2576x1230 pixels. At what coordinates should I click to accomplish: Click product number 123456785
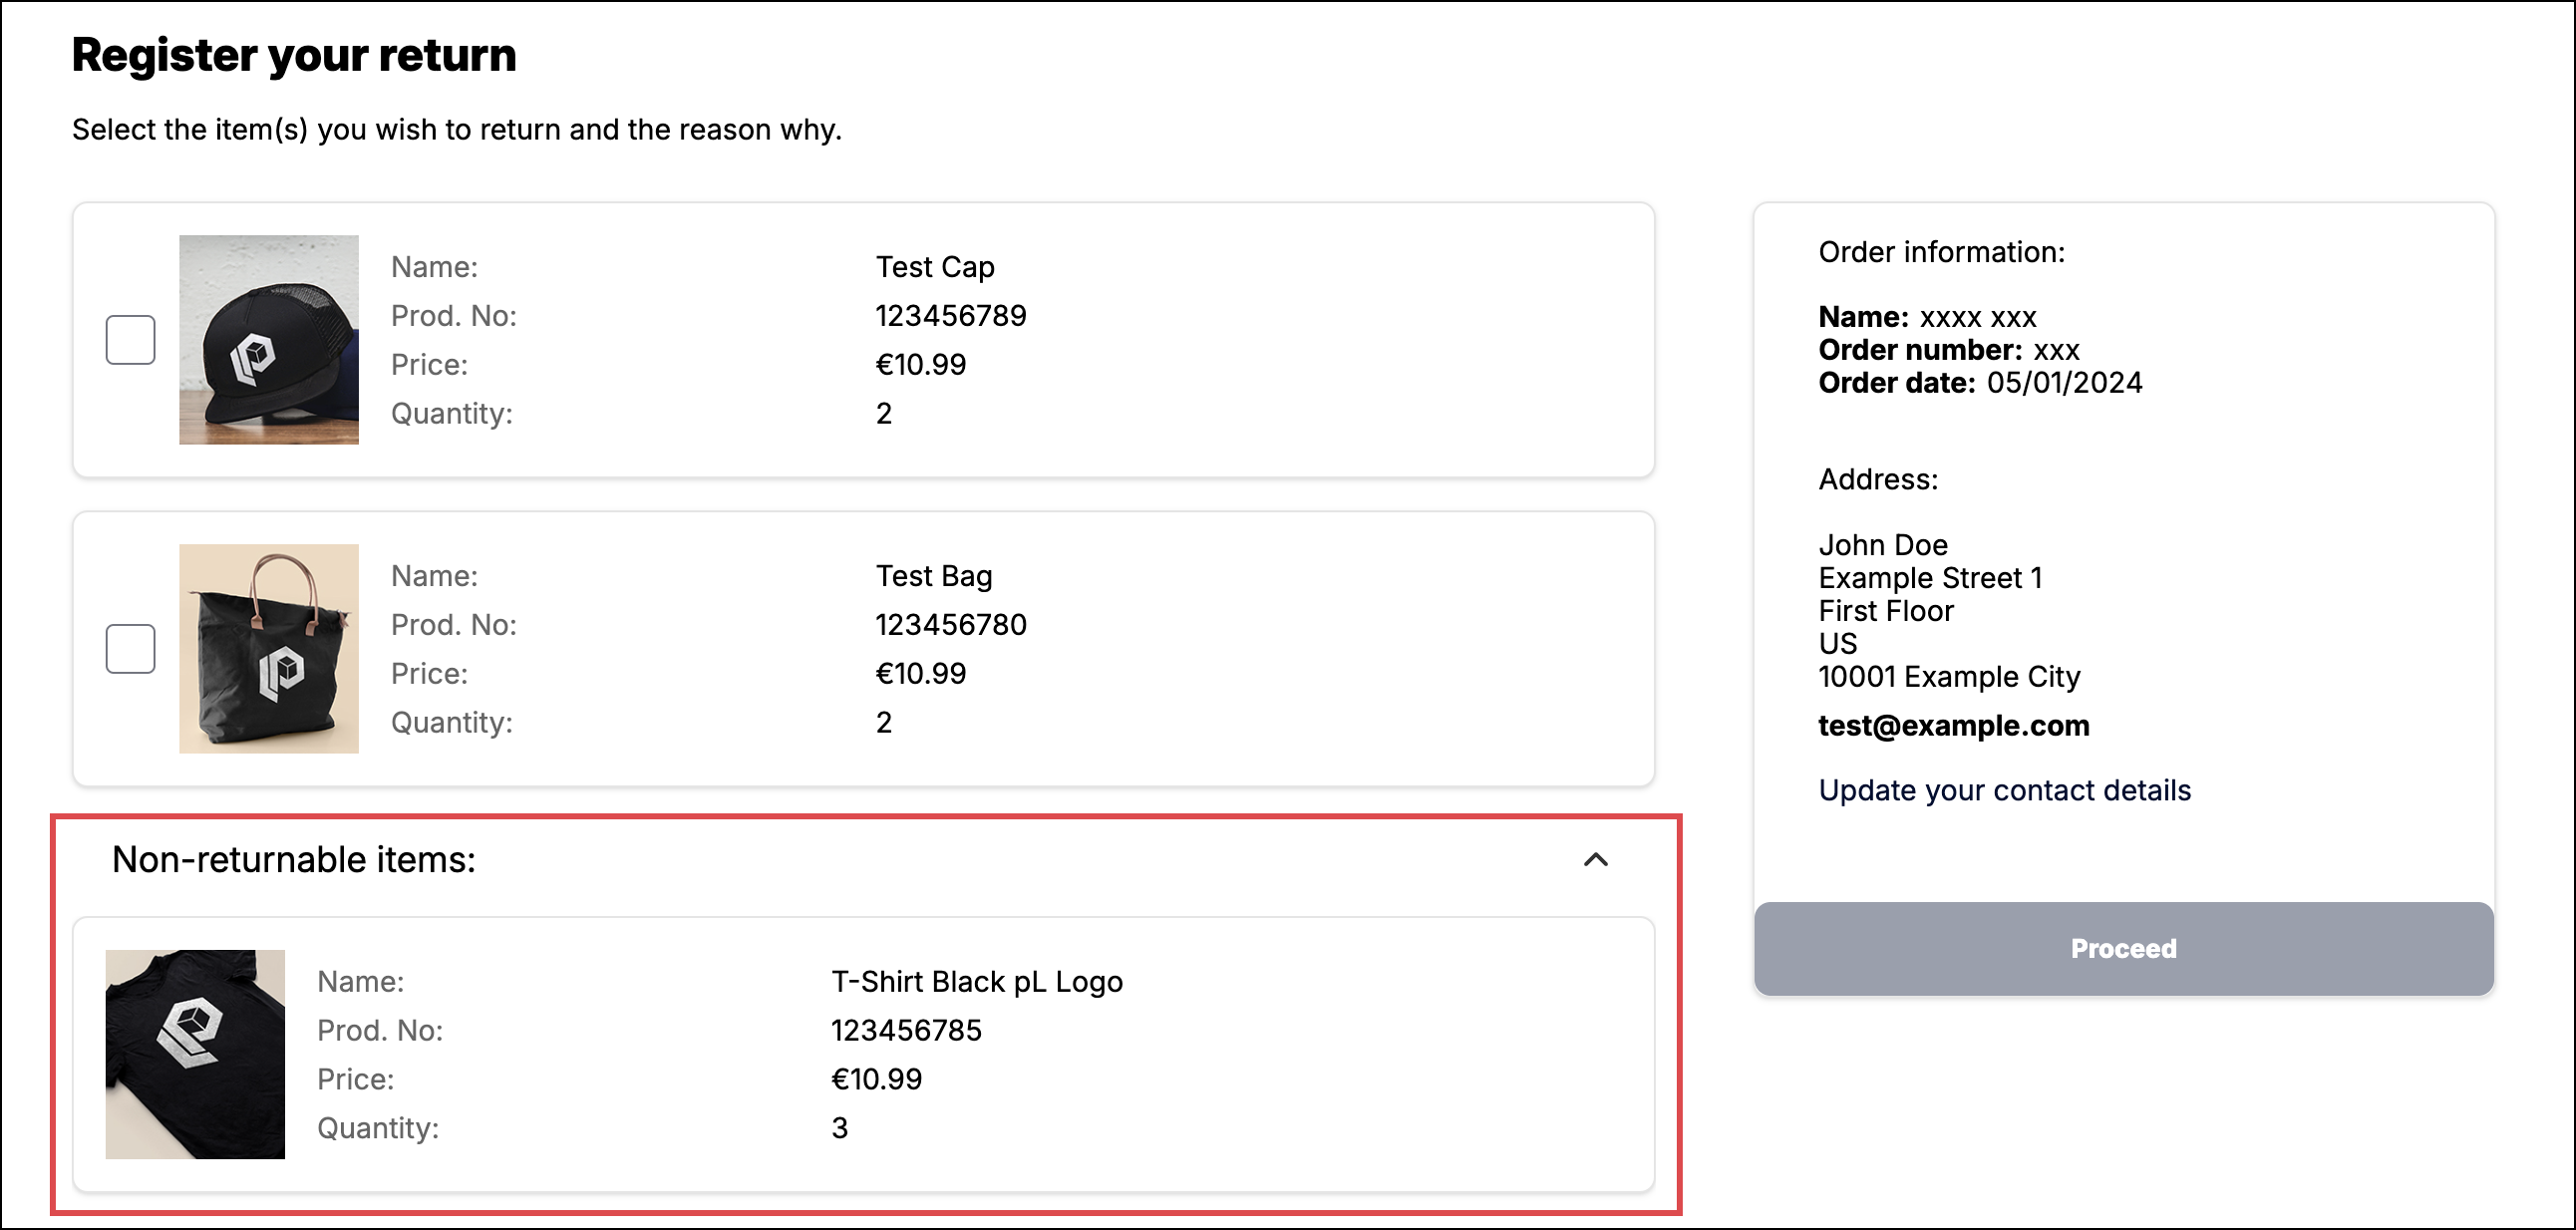(906, 1031)
